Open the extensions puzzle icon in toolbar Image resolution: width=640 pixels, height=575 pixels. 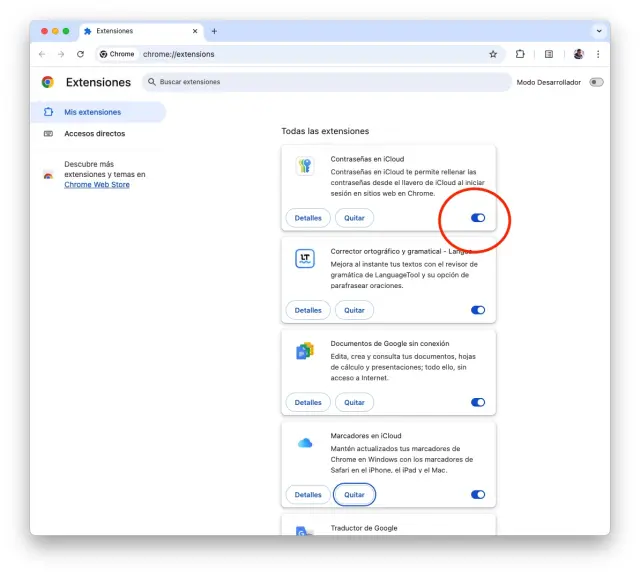(x=520, y=54)
